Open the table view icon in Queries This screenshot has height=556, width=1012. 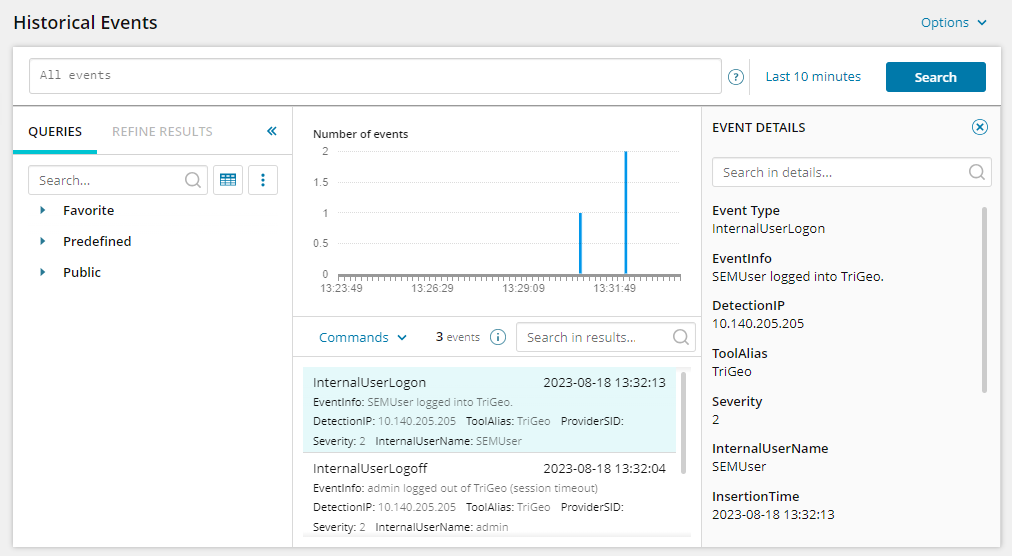click(228, 180)
